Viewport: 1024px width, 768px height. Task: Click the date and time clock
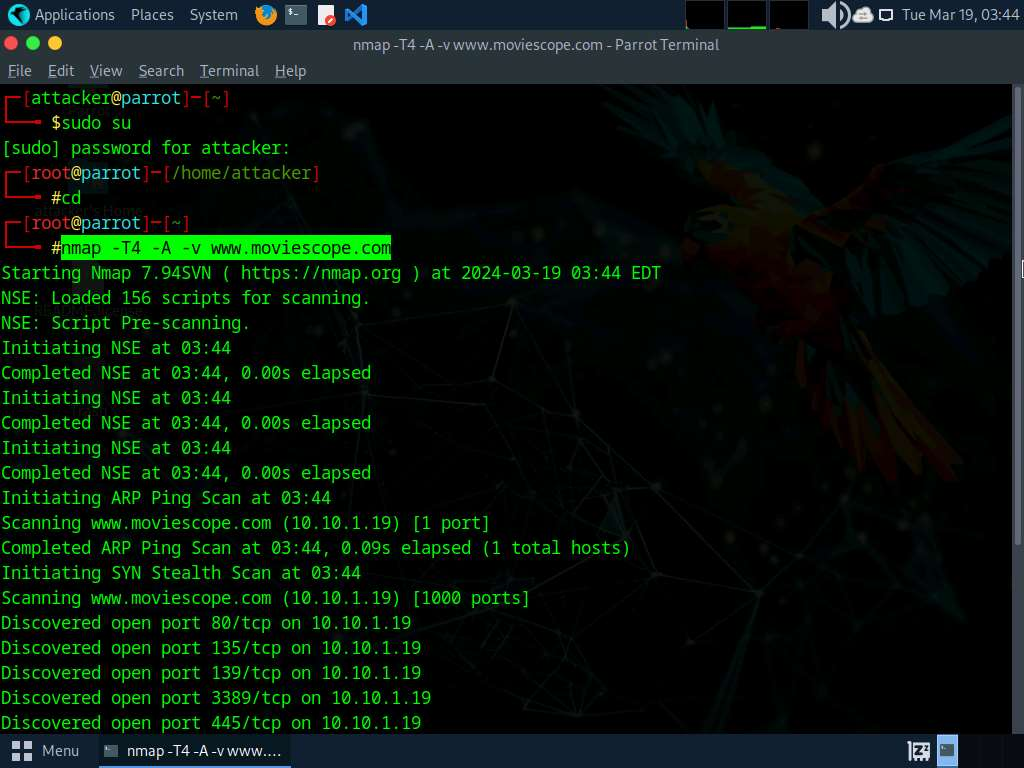point(960,15)
